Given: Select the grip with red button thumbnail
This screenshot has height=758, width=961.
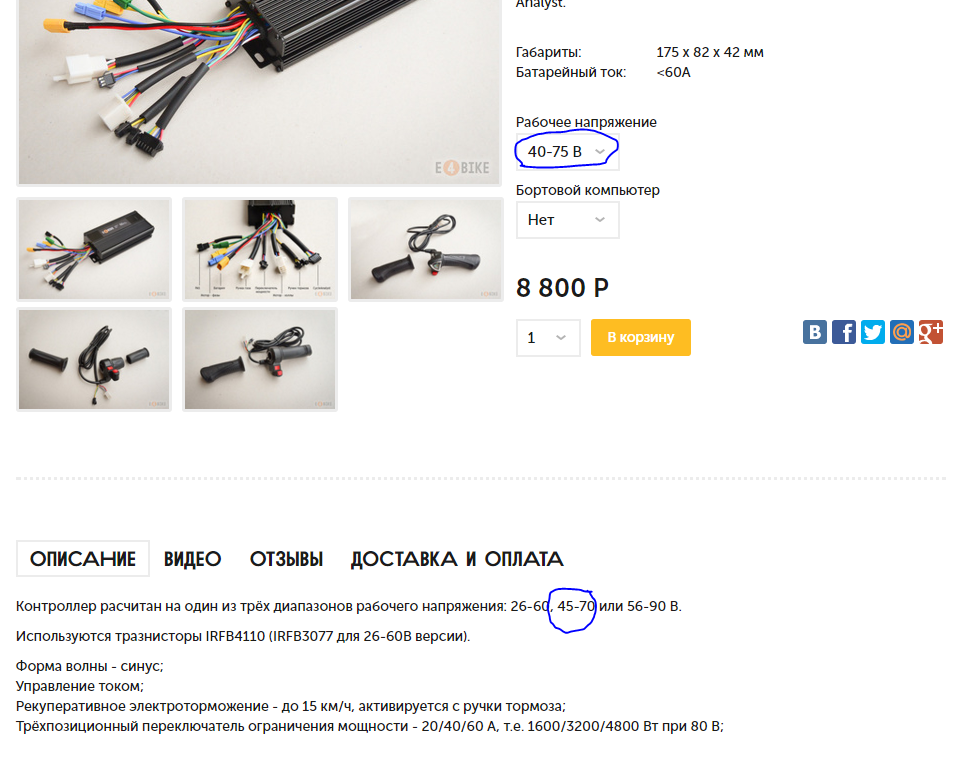Looking at the screenshot, I should coord(260,360).
